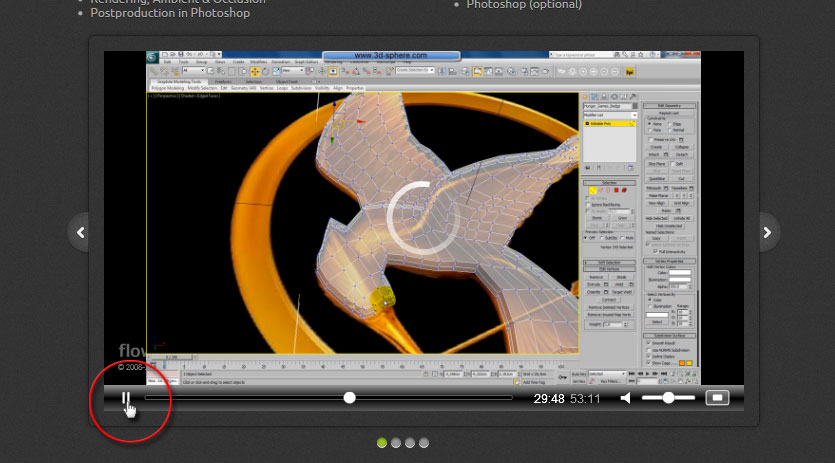Select the third pagination dot

(410, 443)
